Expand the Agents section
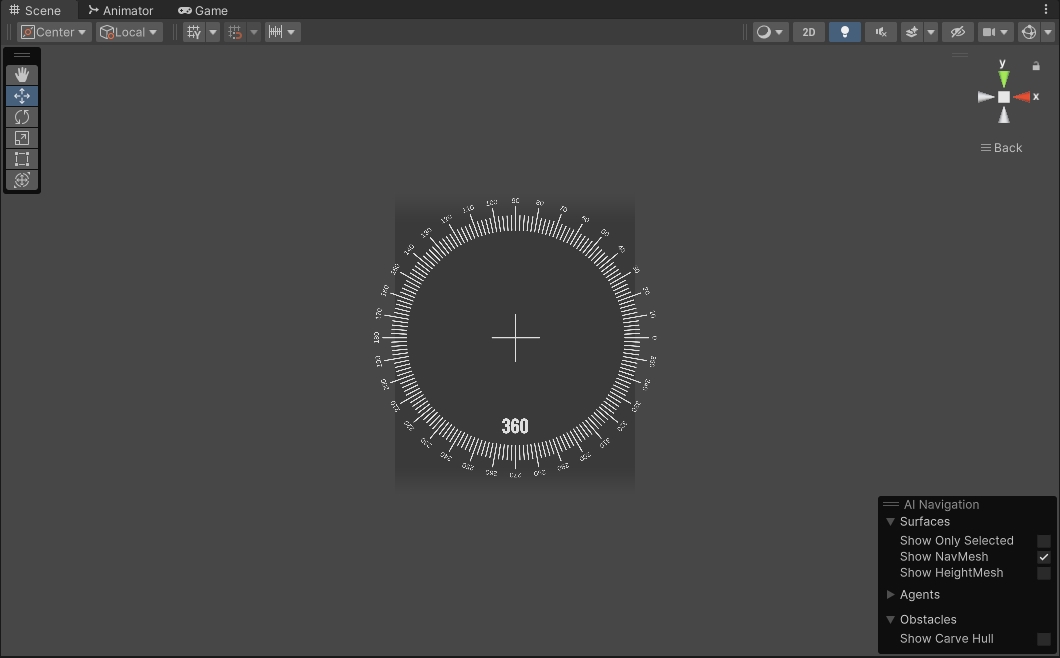This screenshot has height=658, width=1060. coord(890,594)
